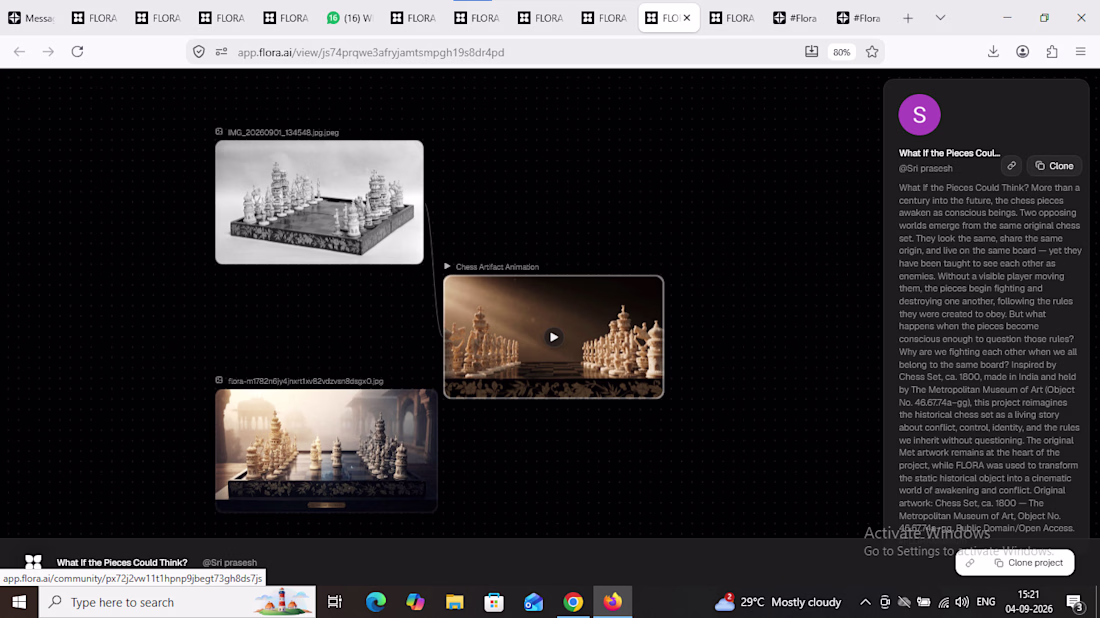This screenshot has height=618, width=1100.
Task: Click the 'What If the Pieces Coul...' panel title
Action: point(949,153)
